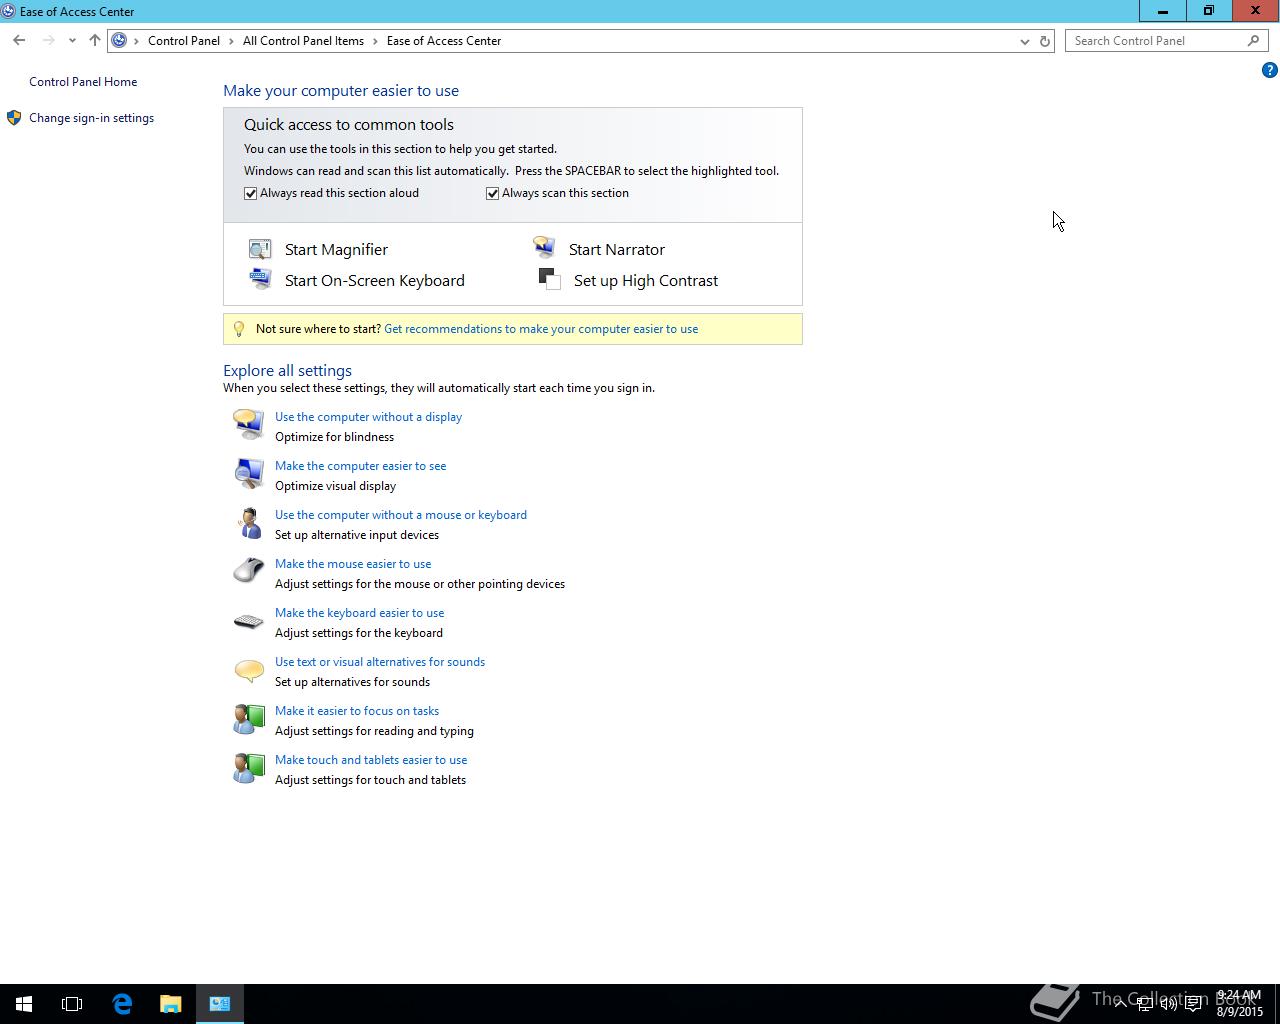Viewport: 1280px width, 1024px height.
Task: Click Start On-Screen Keyboard
Action: pyautogui.click(x=375, y=281)
